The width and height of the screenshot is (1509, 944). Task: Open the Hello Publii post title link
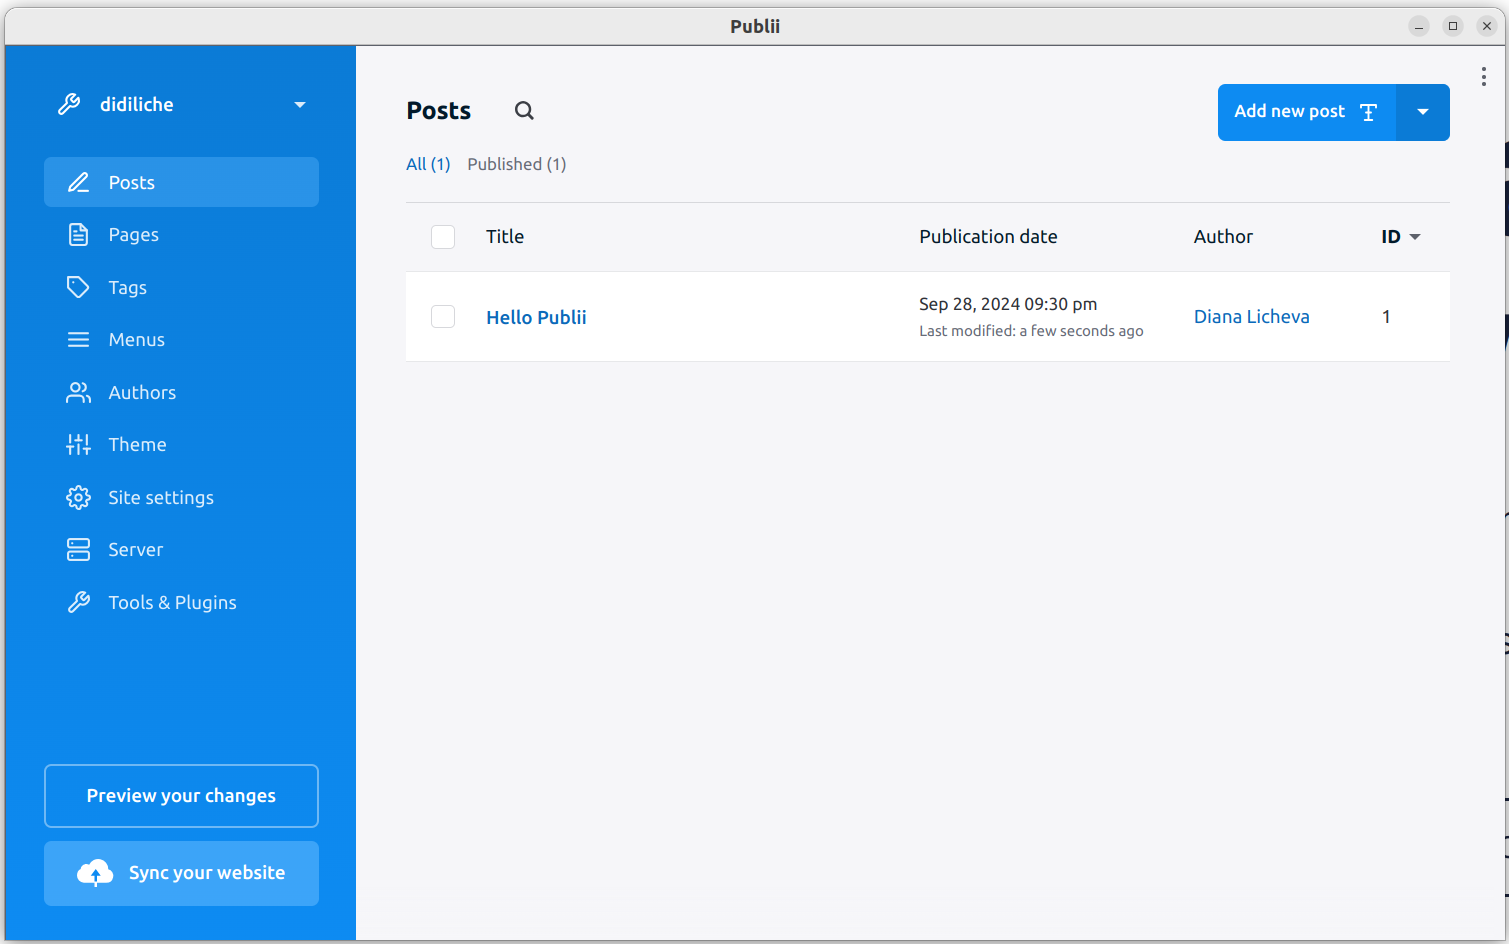[536, 317]
